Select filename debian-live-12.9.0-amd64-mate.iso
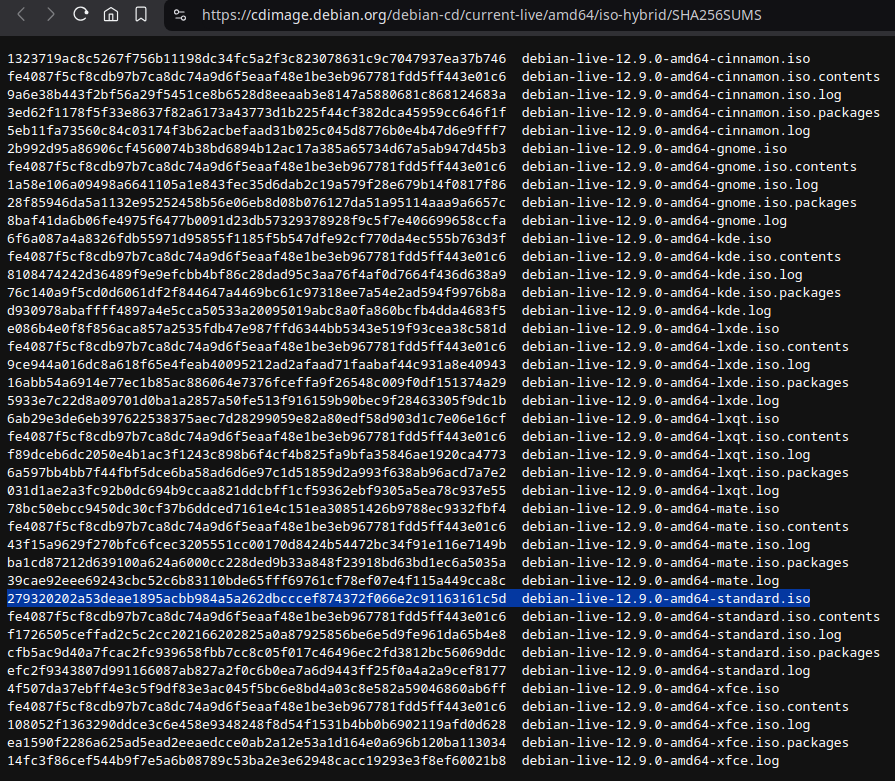The height and width of the screenshot is (781, 895). click(650, 508)
